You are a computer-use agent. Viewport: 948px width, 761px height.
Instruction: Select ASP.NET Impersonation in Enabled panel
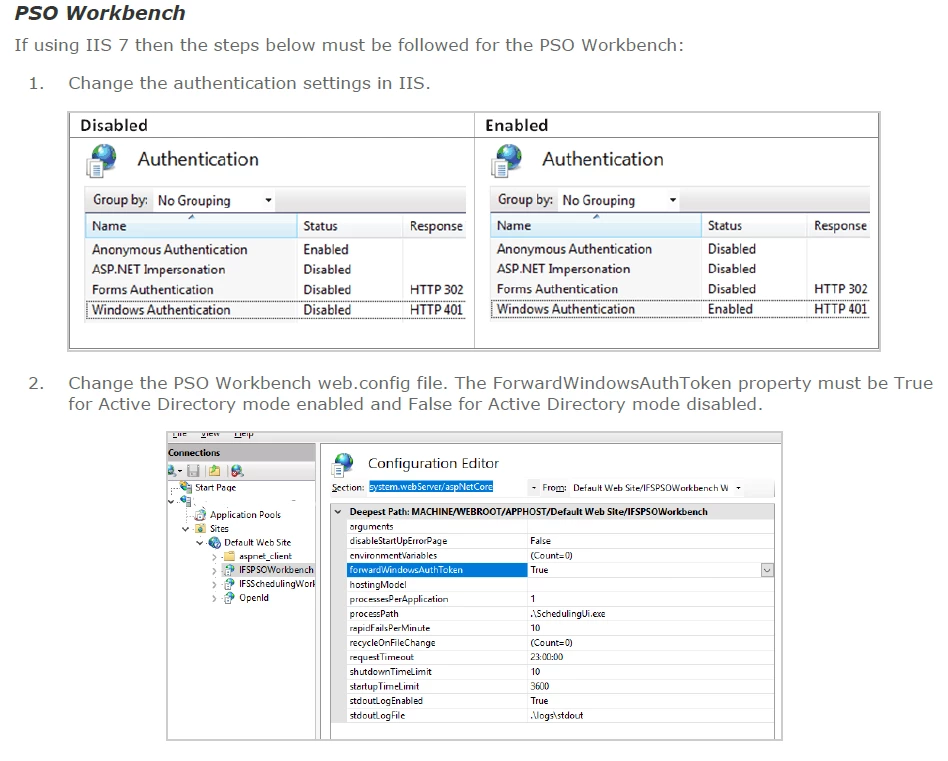(563, 269)
